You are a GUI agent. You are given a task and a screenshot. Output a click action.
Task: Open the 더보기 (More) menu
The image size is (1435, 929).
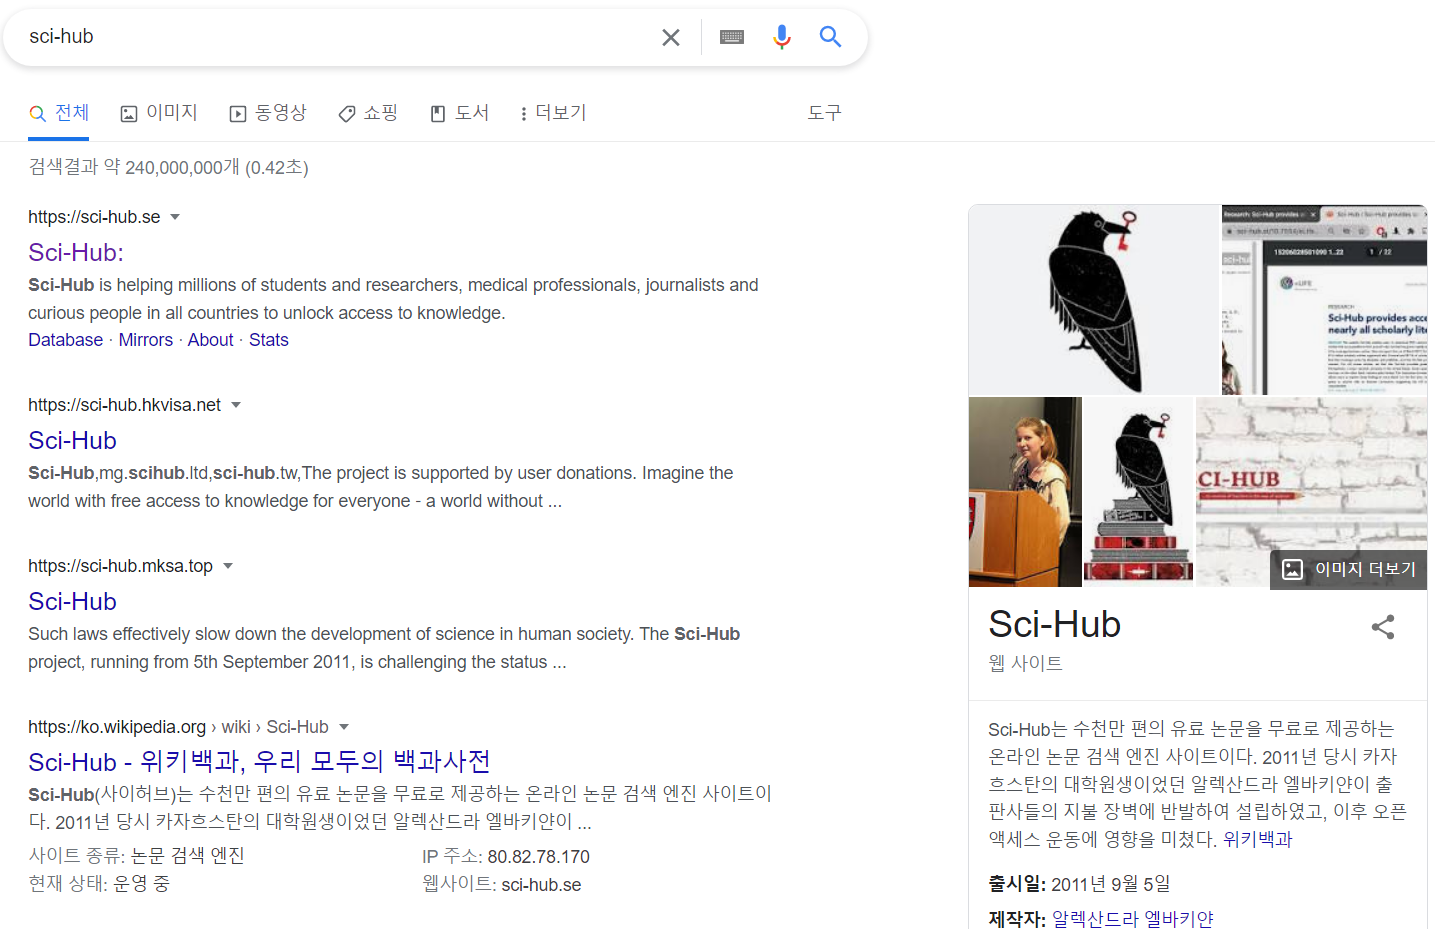[x=552, y=113]
